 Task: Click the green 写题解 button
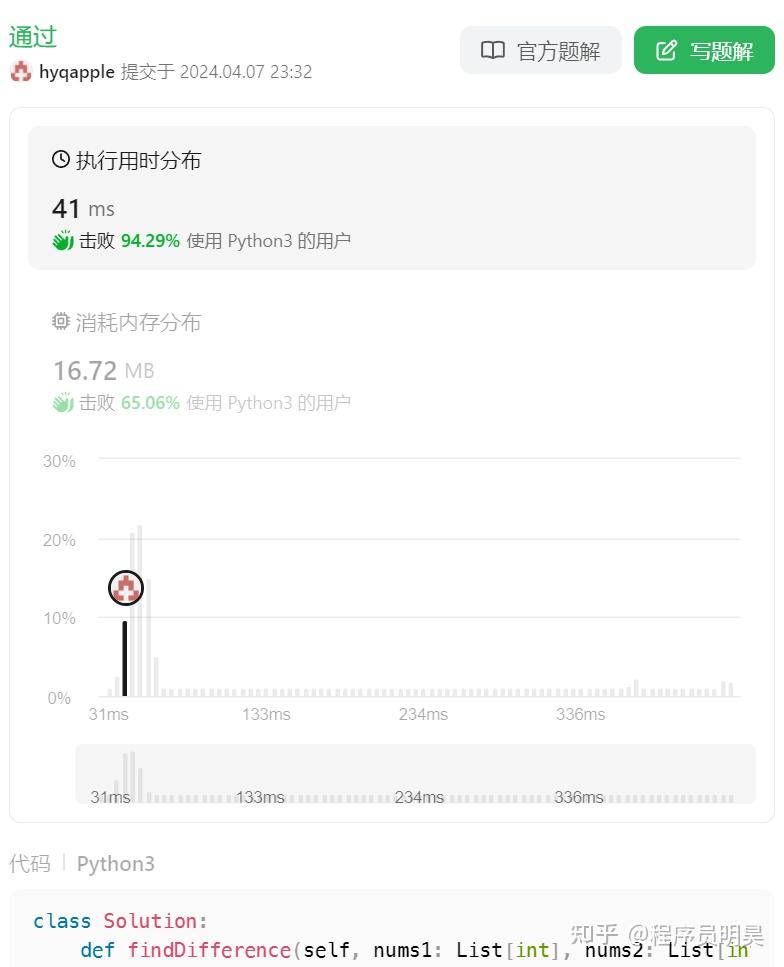click(704, 50)
